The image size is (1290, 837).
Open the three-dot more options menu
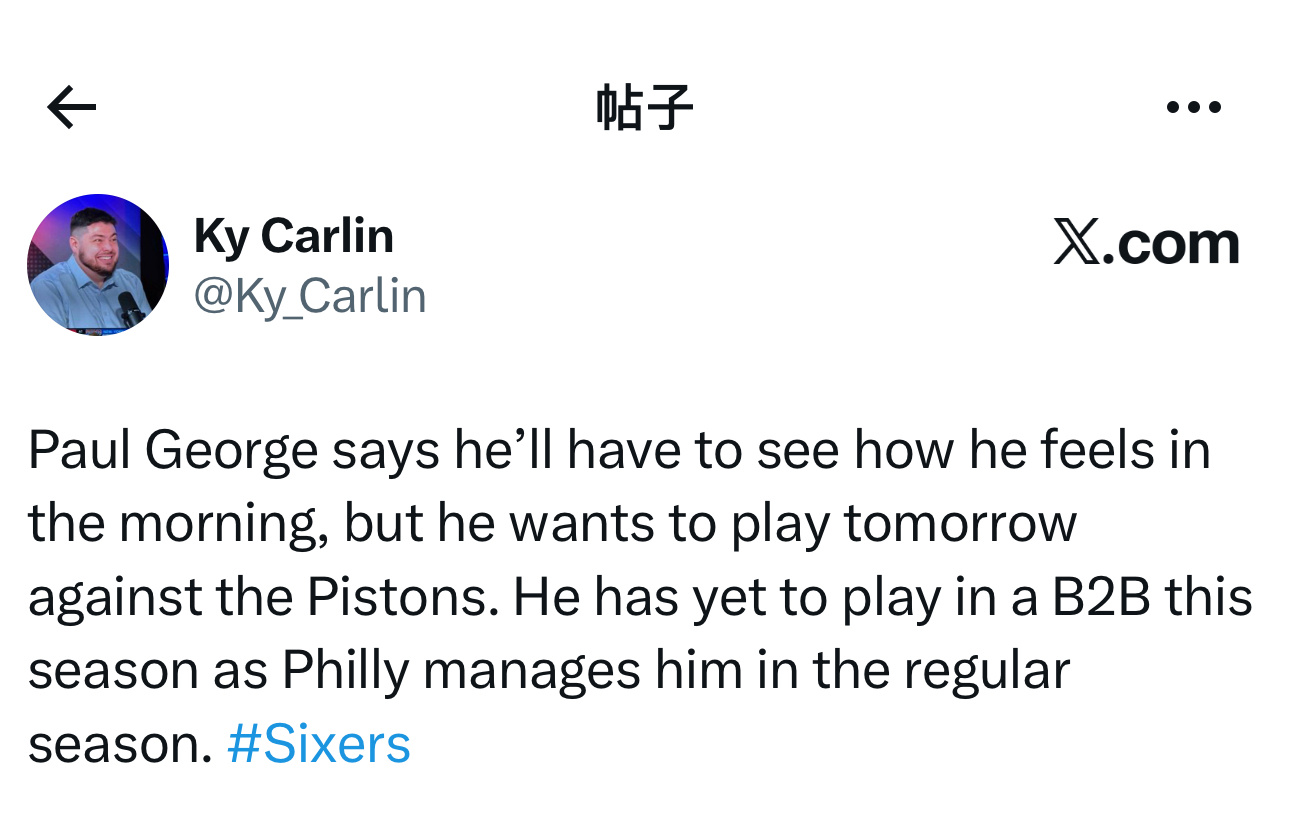[1194, 107]
